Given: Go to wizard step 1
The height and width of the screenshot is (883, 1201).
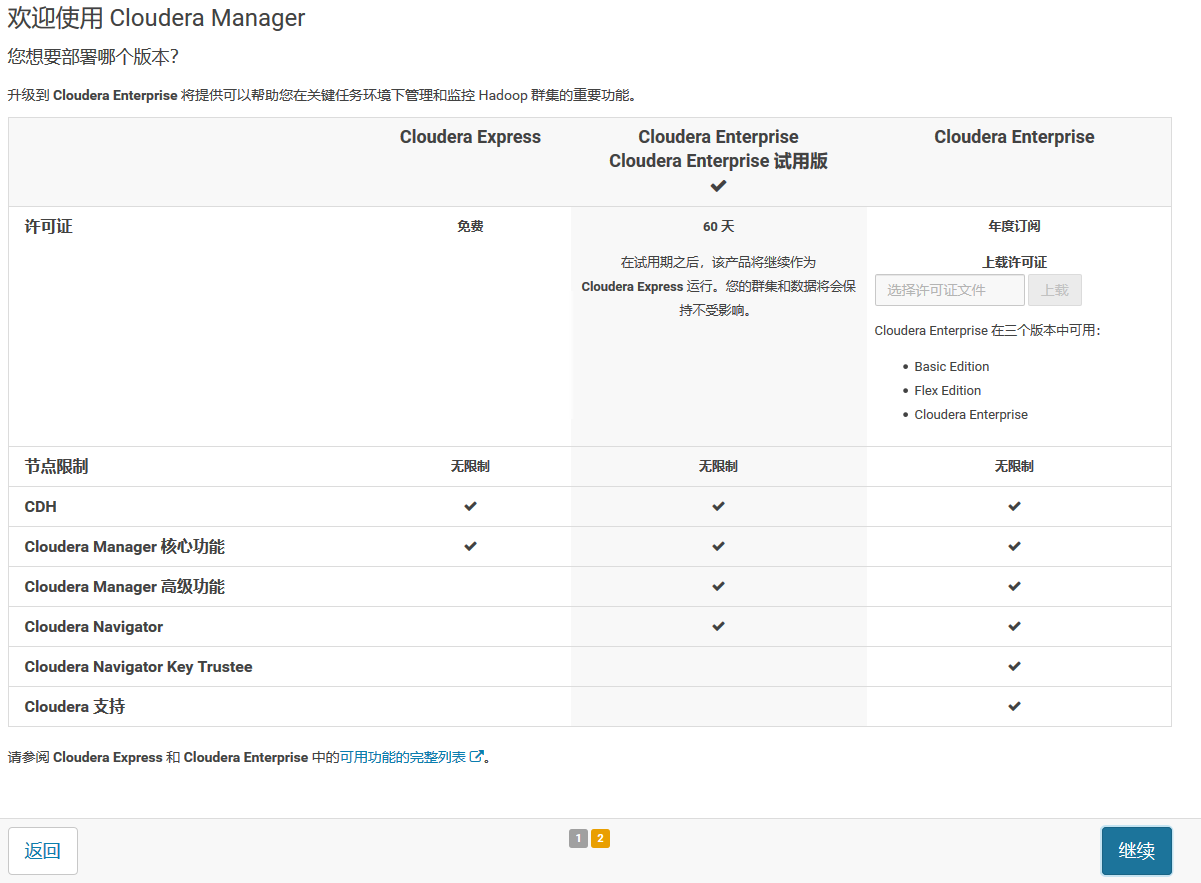Looking at the screenshot, I should point(578,838).
